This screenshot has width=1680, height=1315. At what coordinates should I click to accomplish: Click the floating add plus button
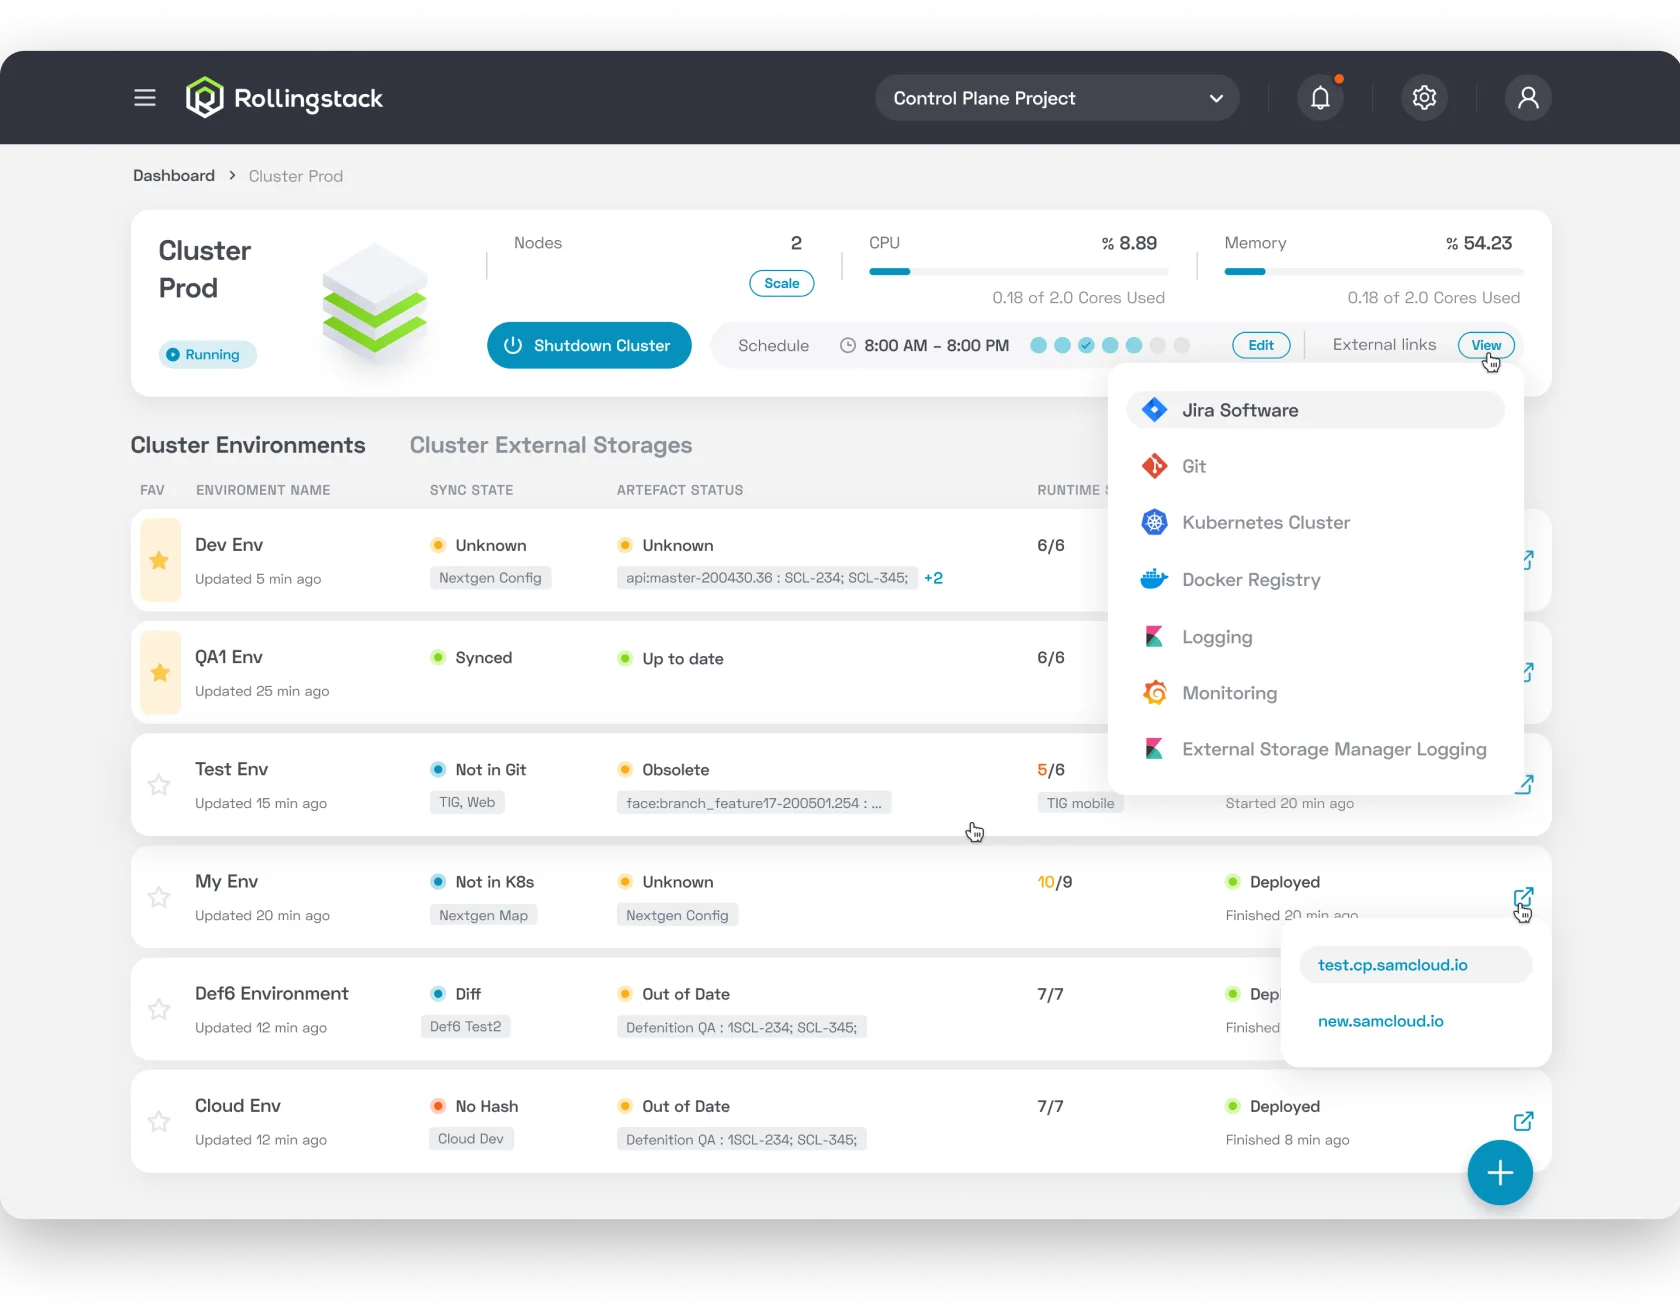[1500, 1173]
